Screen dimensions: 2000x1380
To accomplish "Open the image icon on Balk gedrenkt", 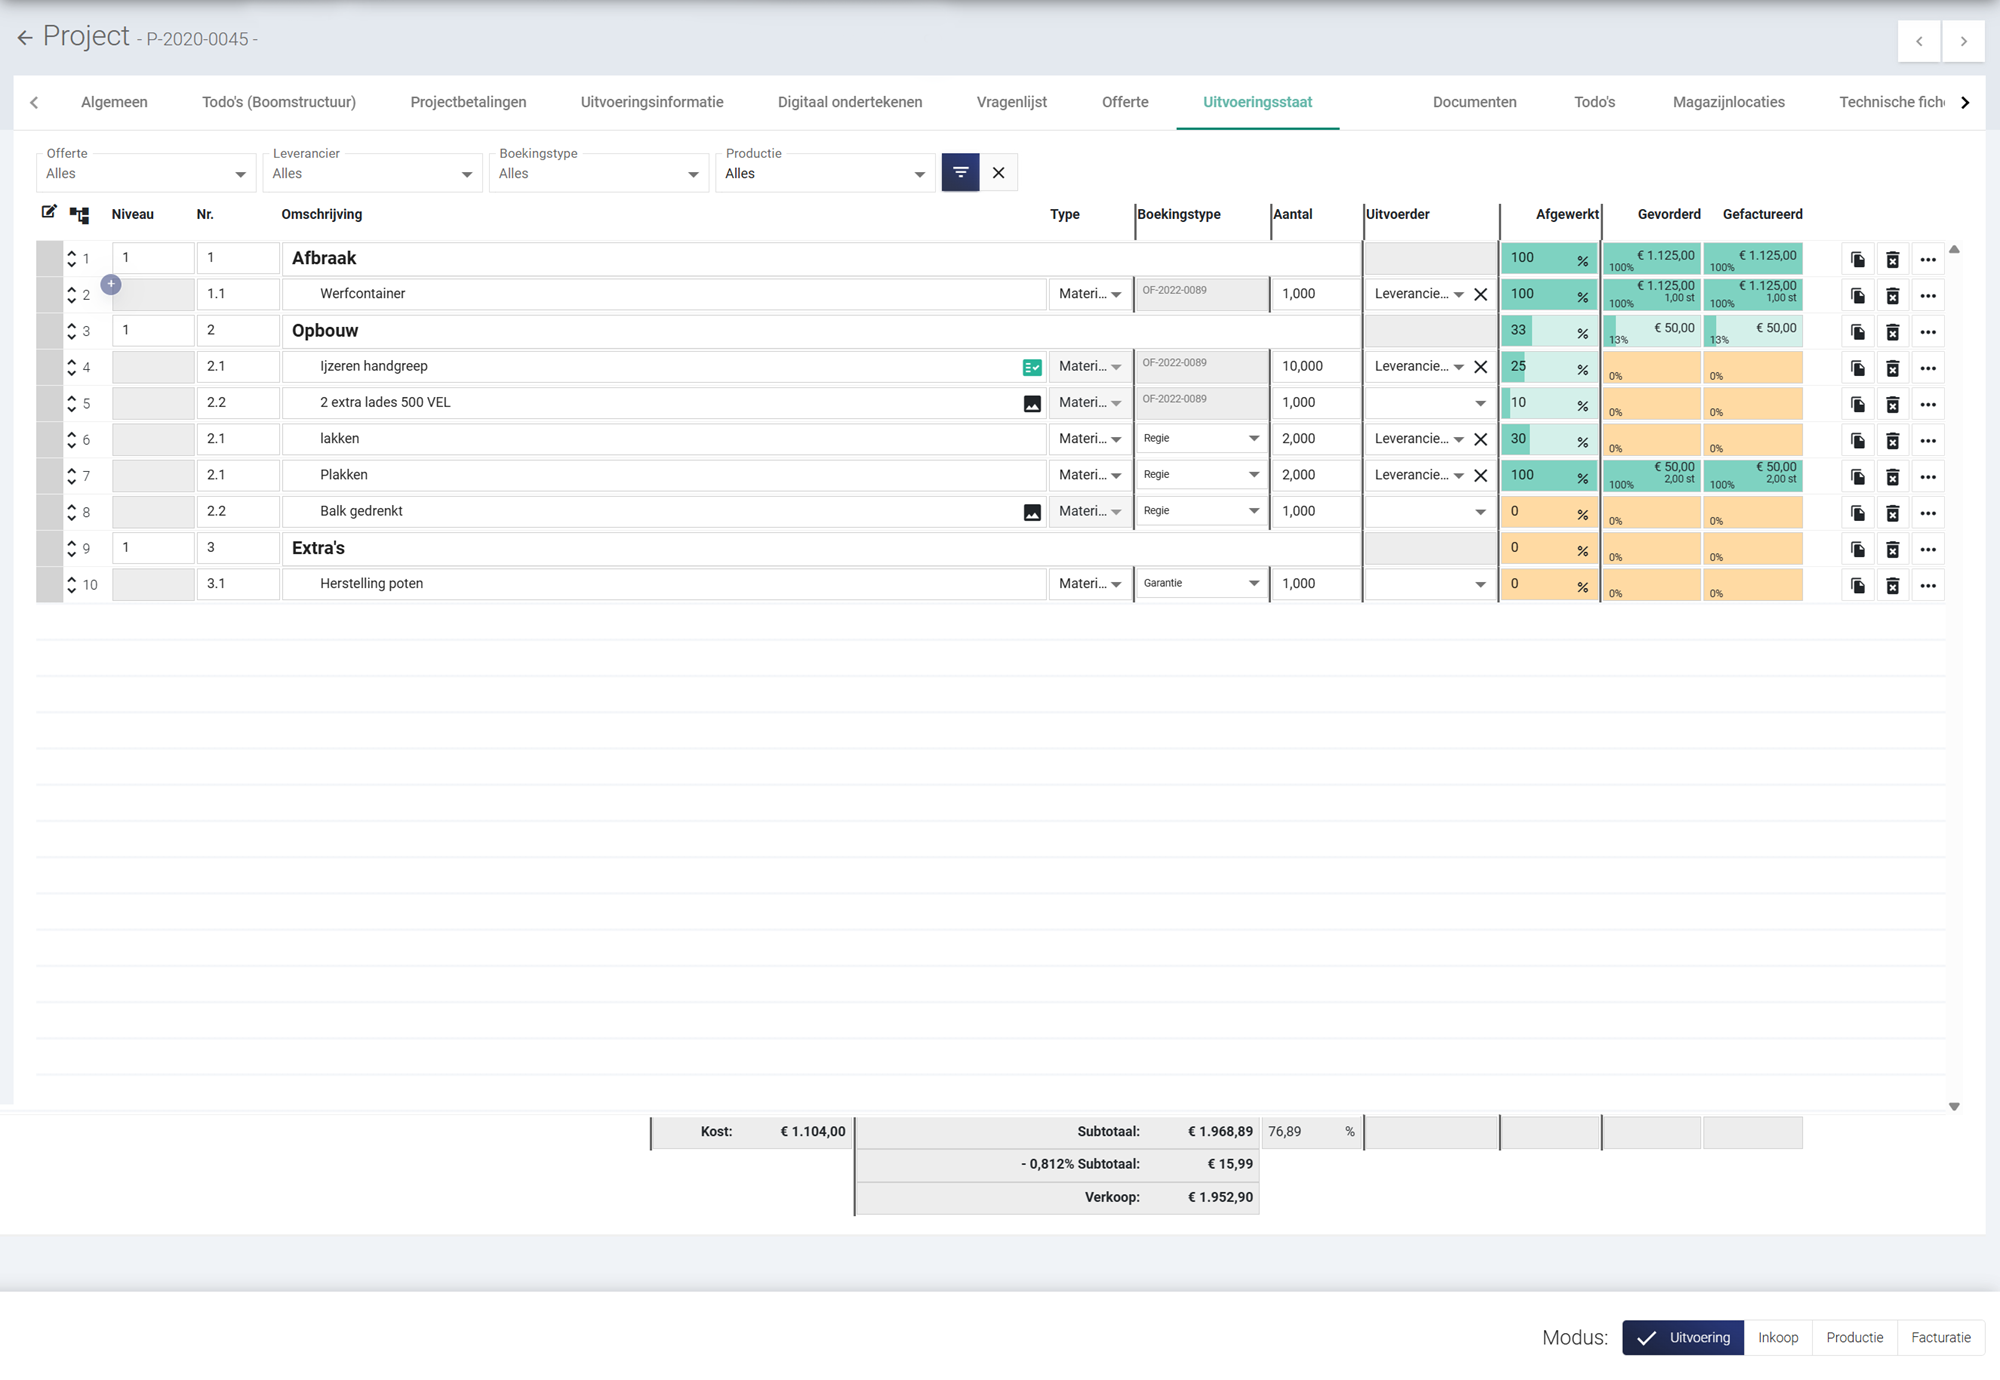I will [x=1032, y=512].
